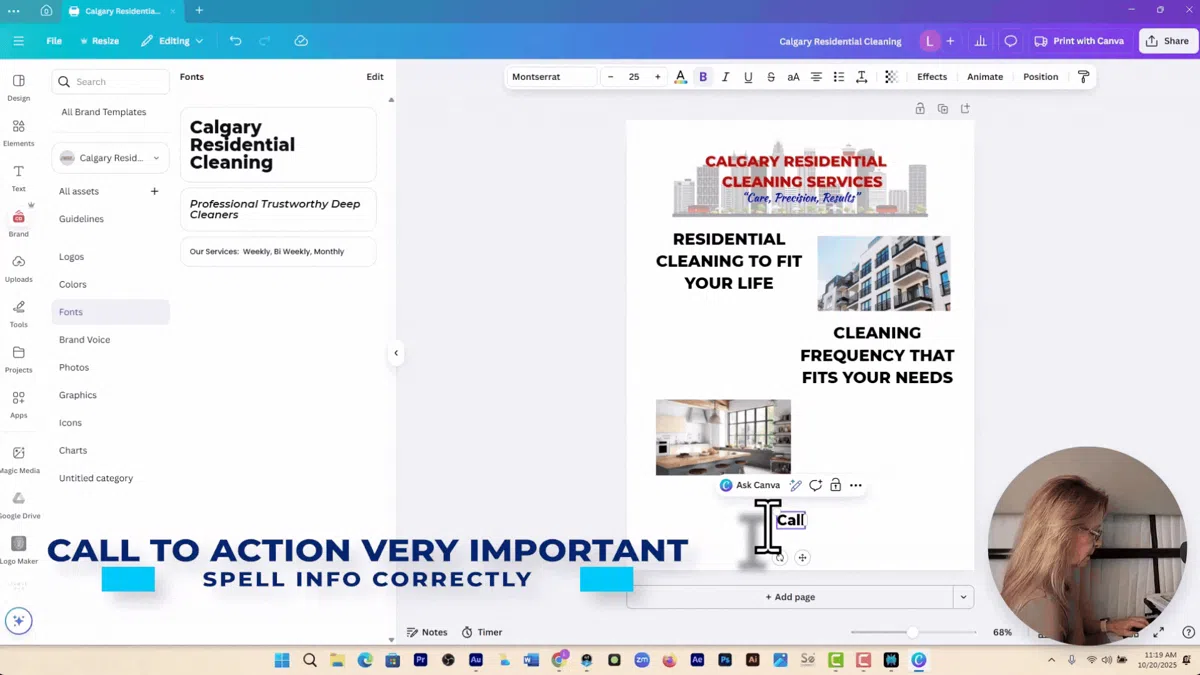The height and width of the screenshot is (675, 1200).
Task: Adjust the zoom level slider
Action: [912, 632]
